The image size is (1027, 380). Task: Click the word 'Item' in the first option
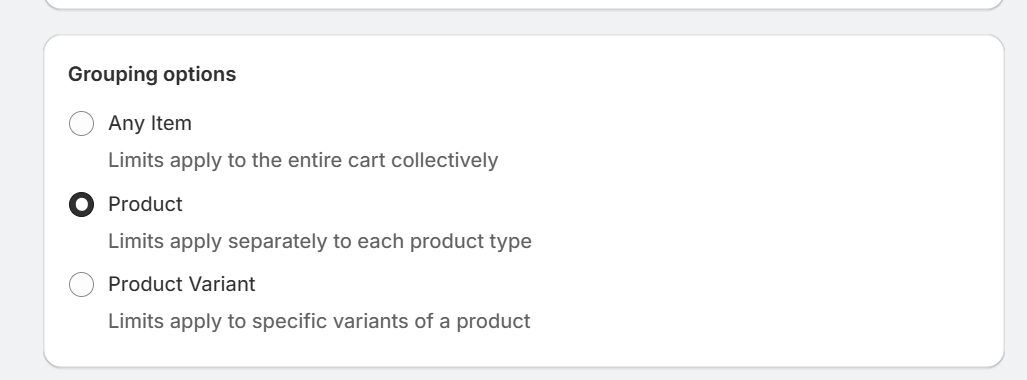click(x=172, y=123)
